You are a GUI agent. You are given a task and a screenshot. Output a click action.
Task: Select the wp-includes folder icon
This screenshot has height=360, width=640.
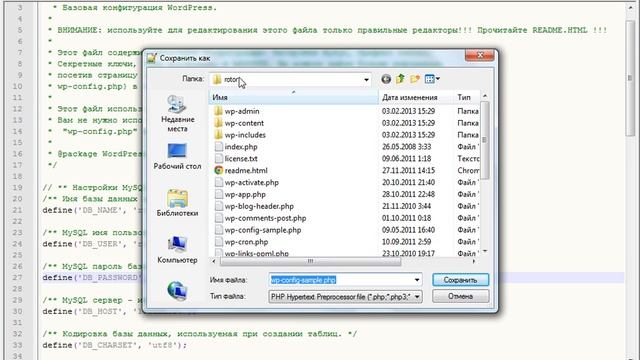(218, 135)
